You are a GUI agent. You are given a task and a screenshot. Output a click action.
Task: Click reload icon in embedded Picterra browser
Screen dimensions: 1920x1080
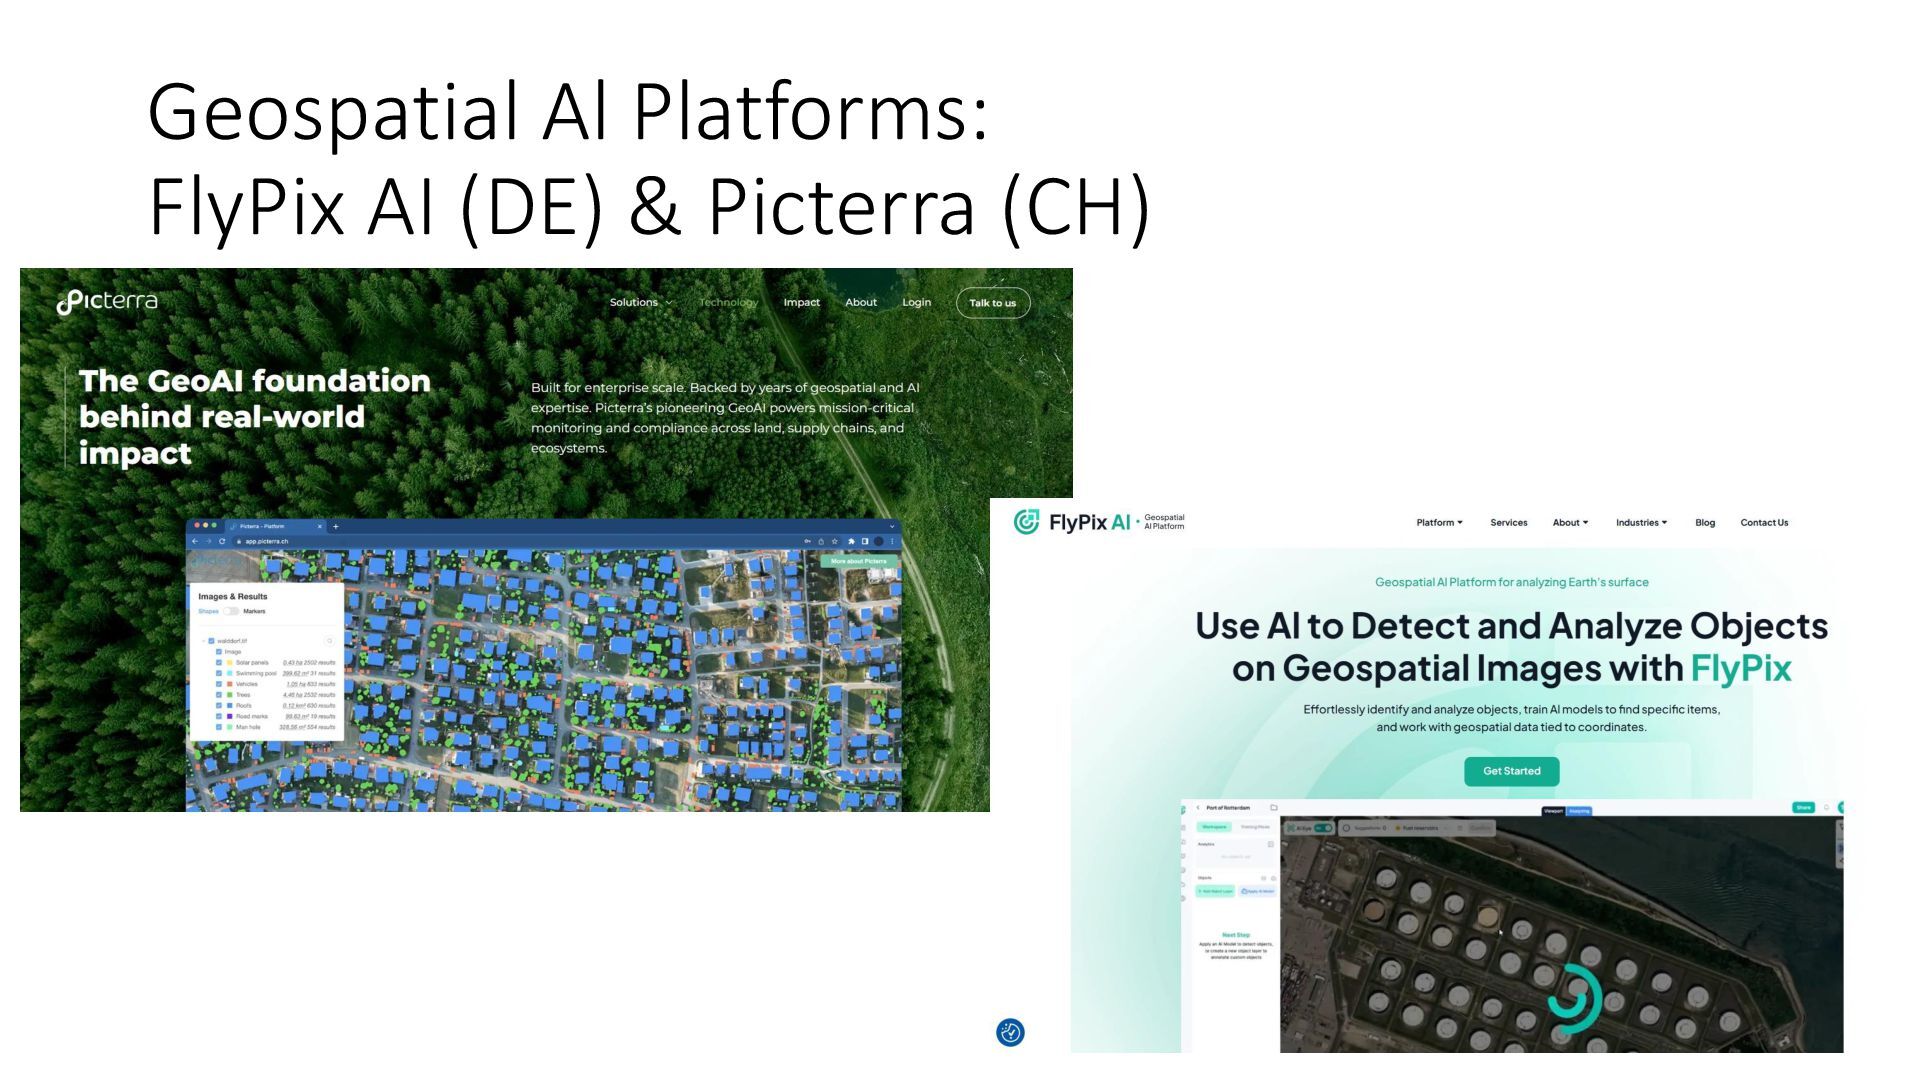(222, 541)
